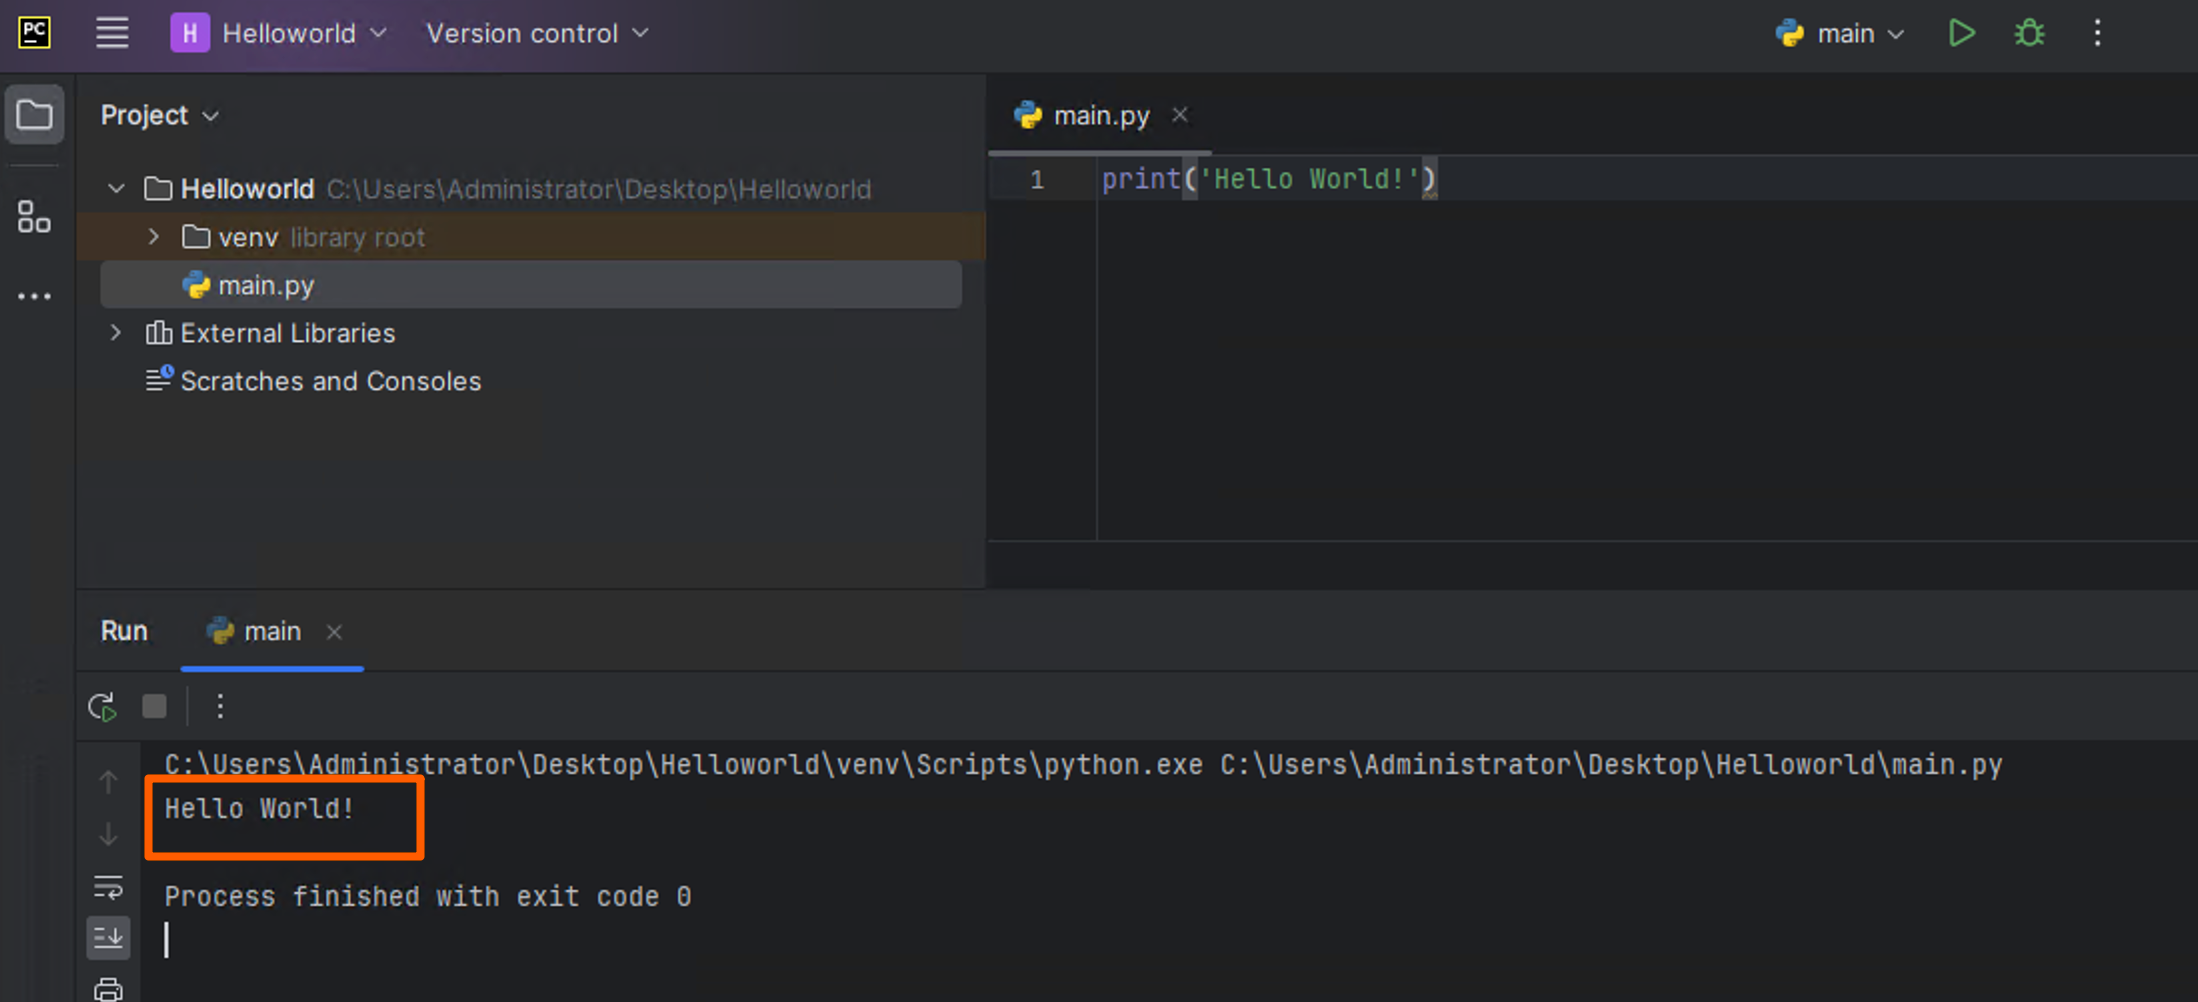The image size is (2198, 1002).
Task: Click the print icon in the Run console
Action: pyautogui.click(x=108, y=989)
